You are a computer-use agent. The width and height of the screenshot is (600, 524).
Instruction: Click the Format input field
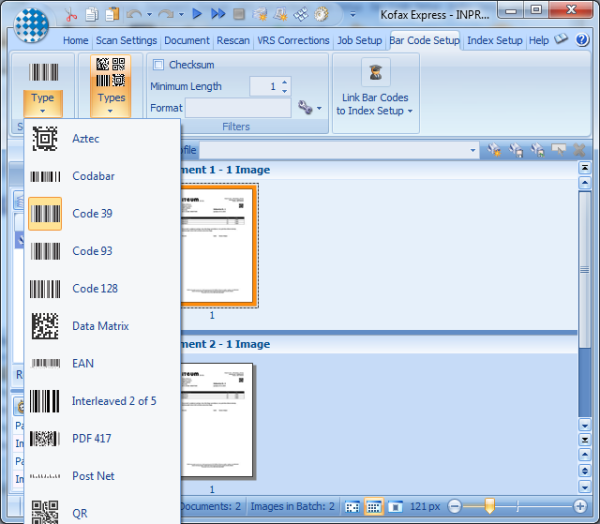coord(238,108)
